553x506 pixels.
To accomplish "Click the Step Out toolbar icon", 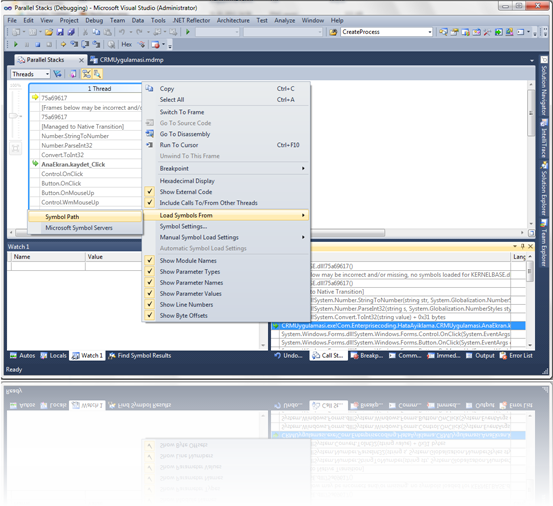I will (x=96, y=44).
